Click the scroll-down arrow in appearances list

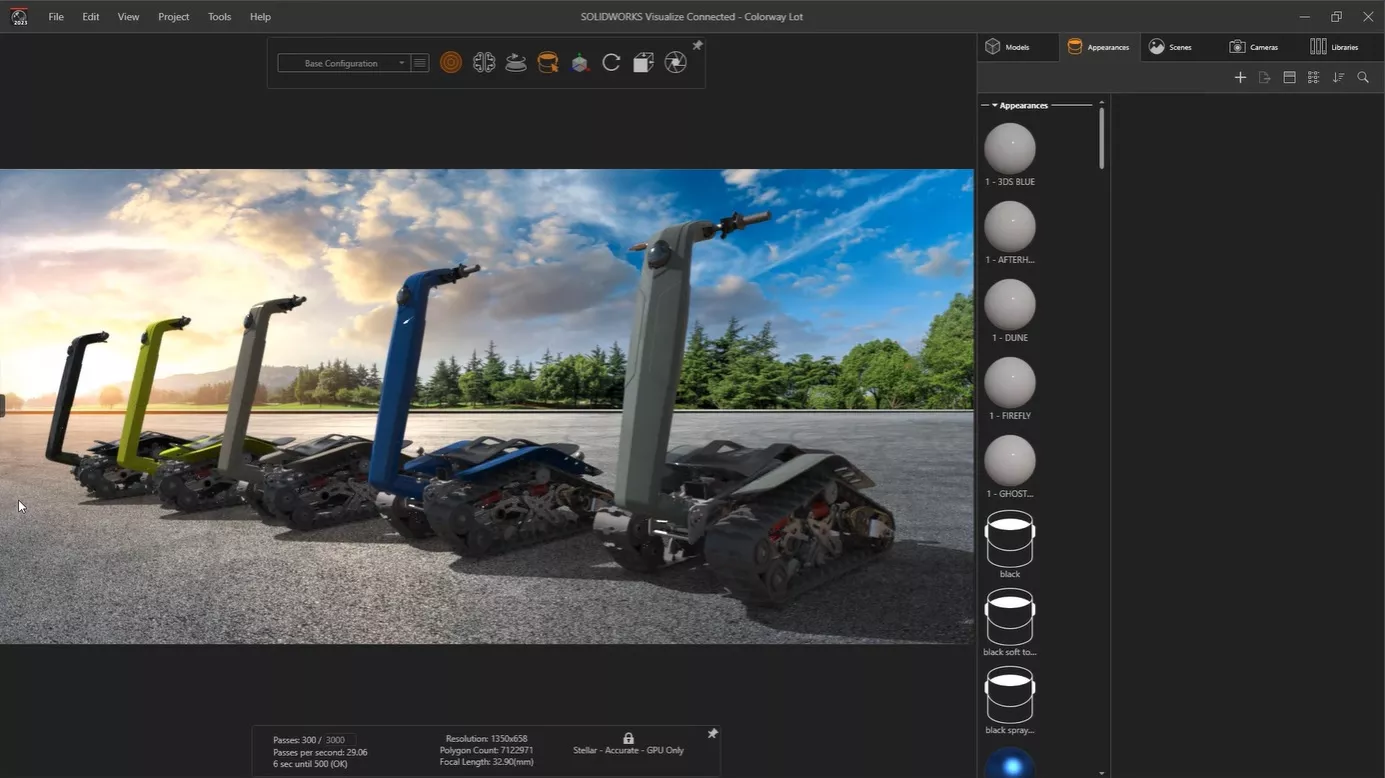pos(1102,773)
